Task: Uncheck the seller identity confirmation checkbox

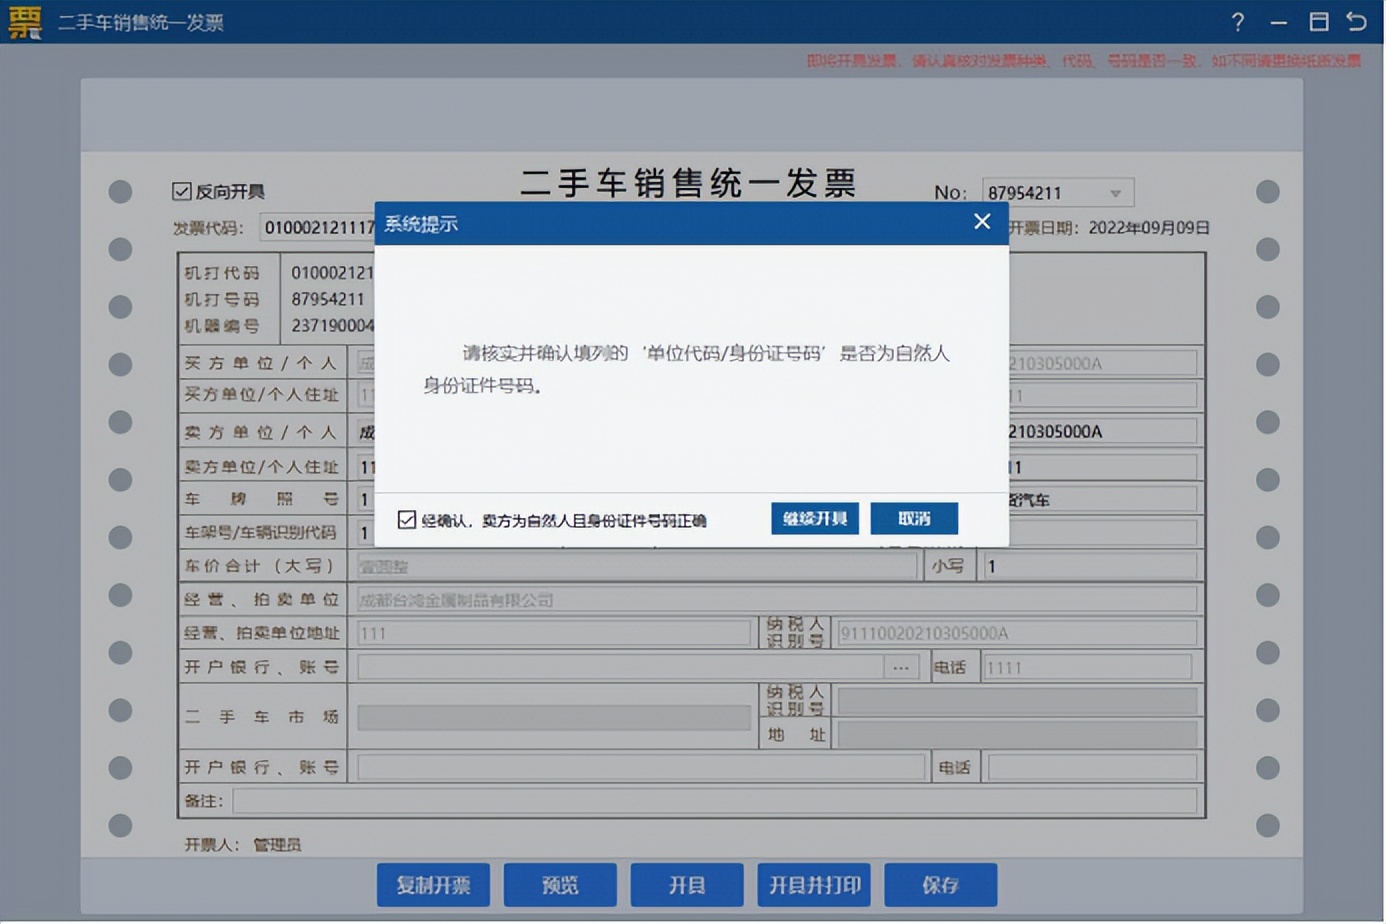Action: pos(405,519)
